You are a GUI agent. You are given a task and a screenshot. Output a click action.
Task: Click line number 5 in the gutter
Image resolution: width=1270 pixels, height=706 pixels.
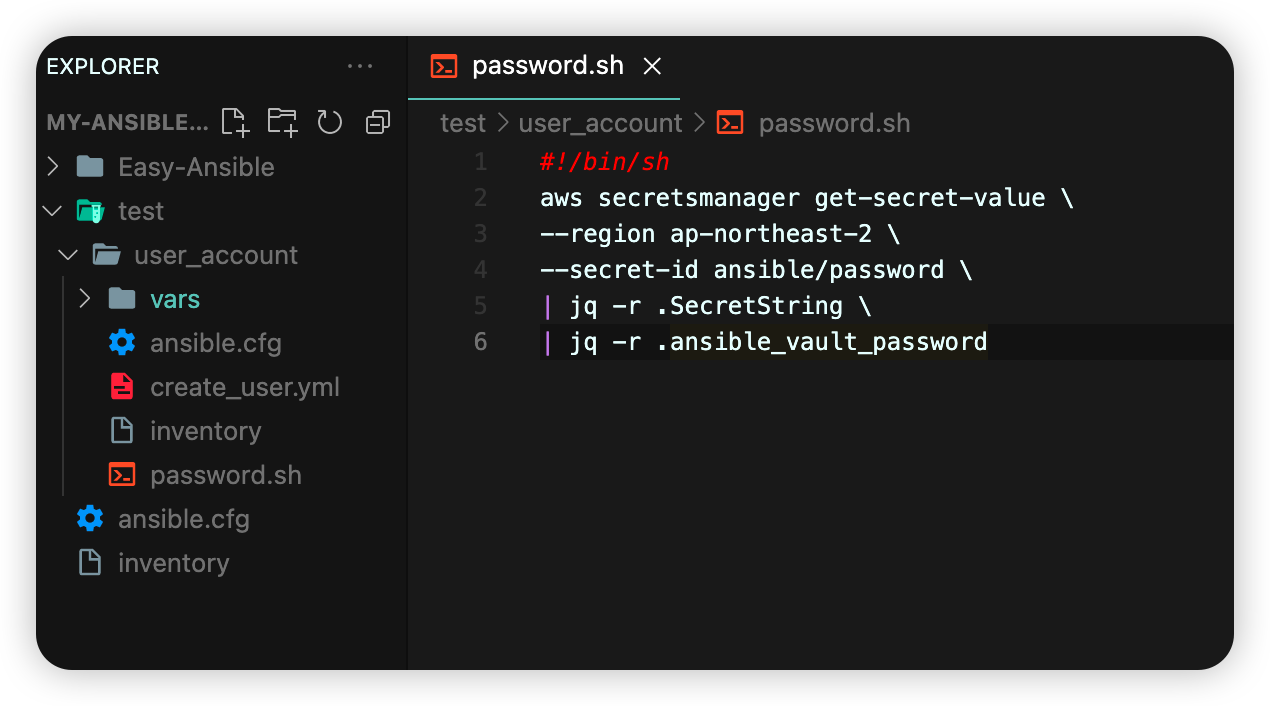pos(481,306)
